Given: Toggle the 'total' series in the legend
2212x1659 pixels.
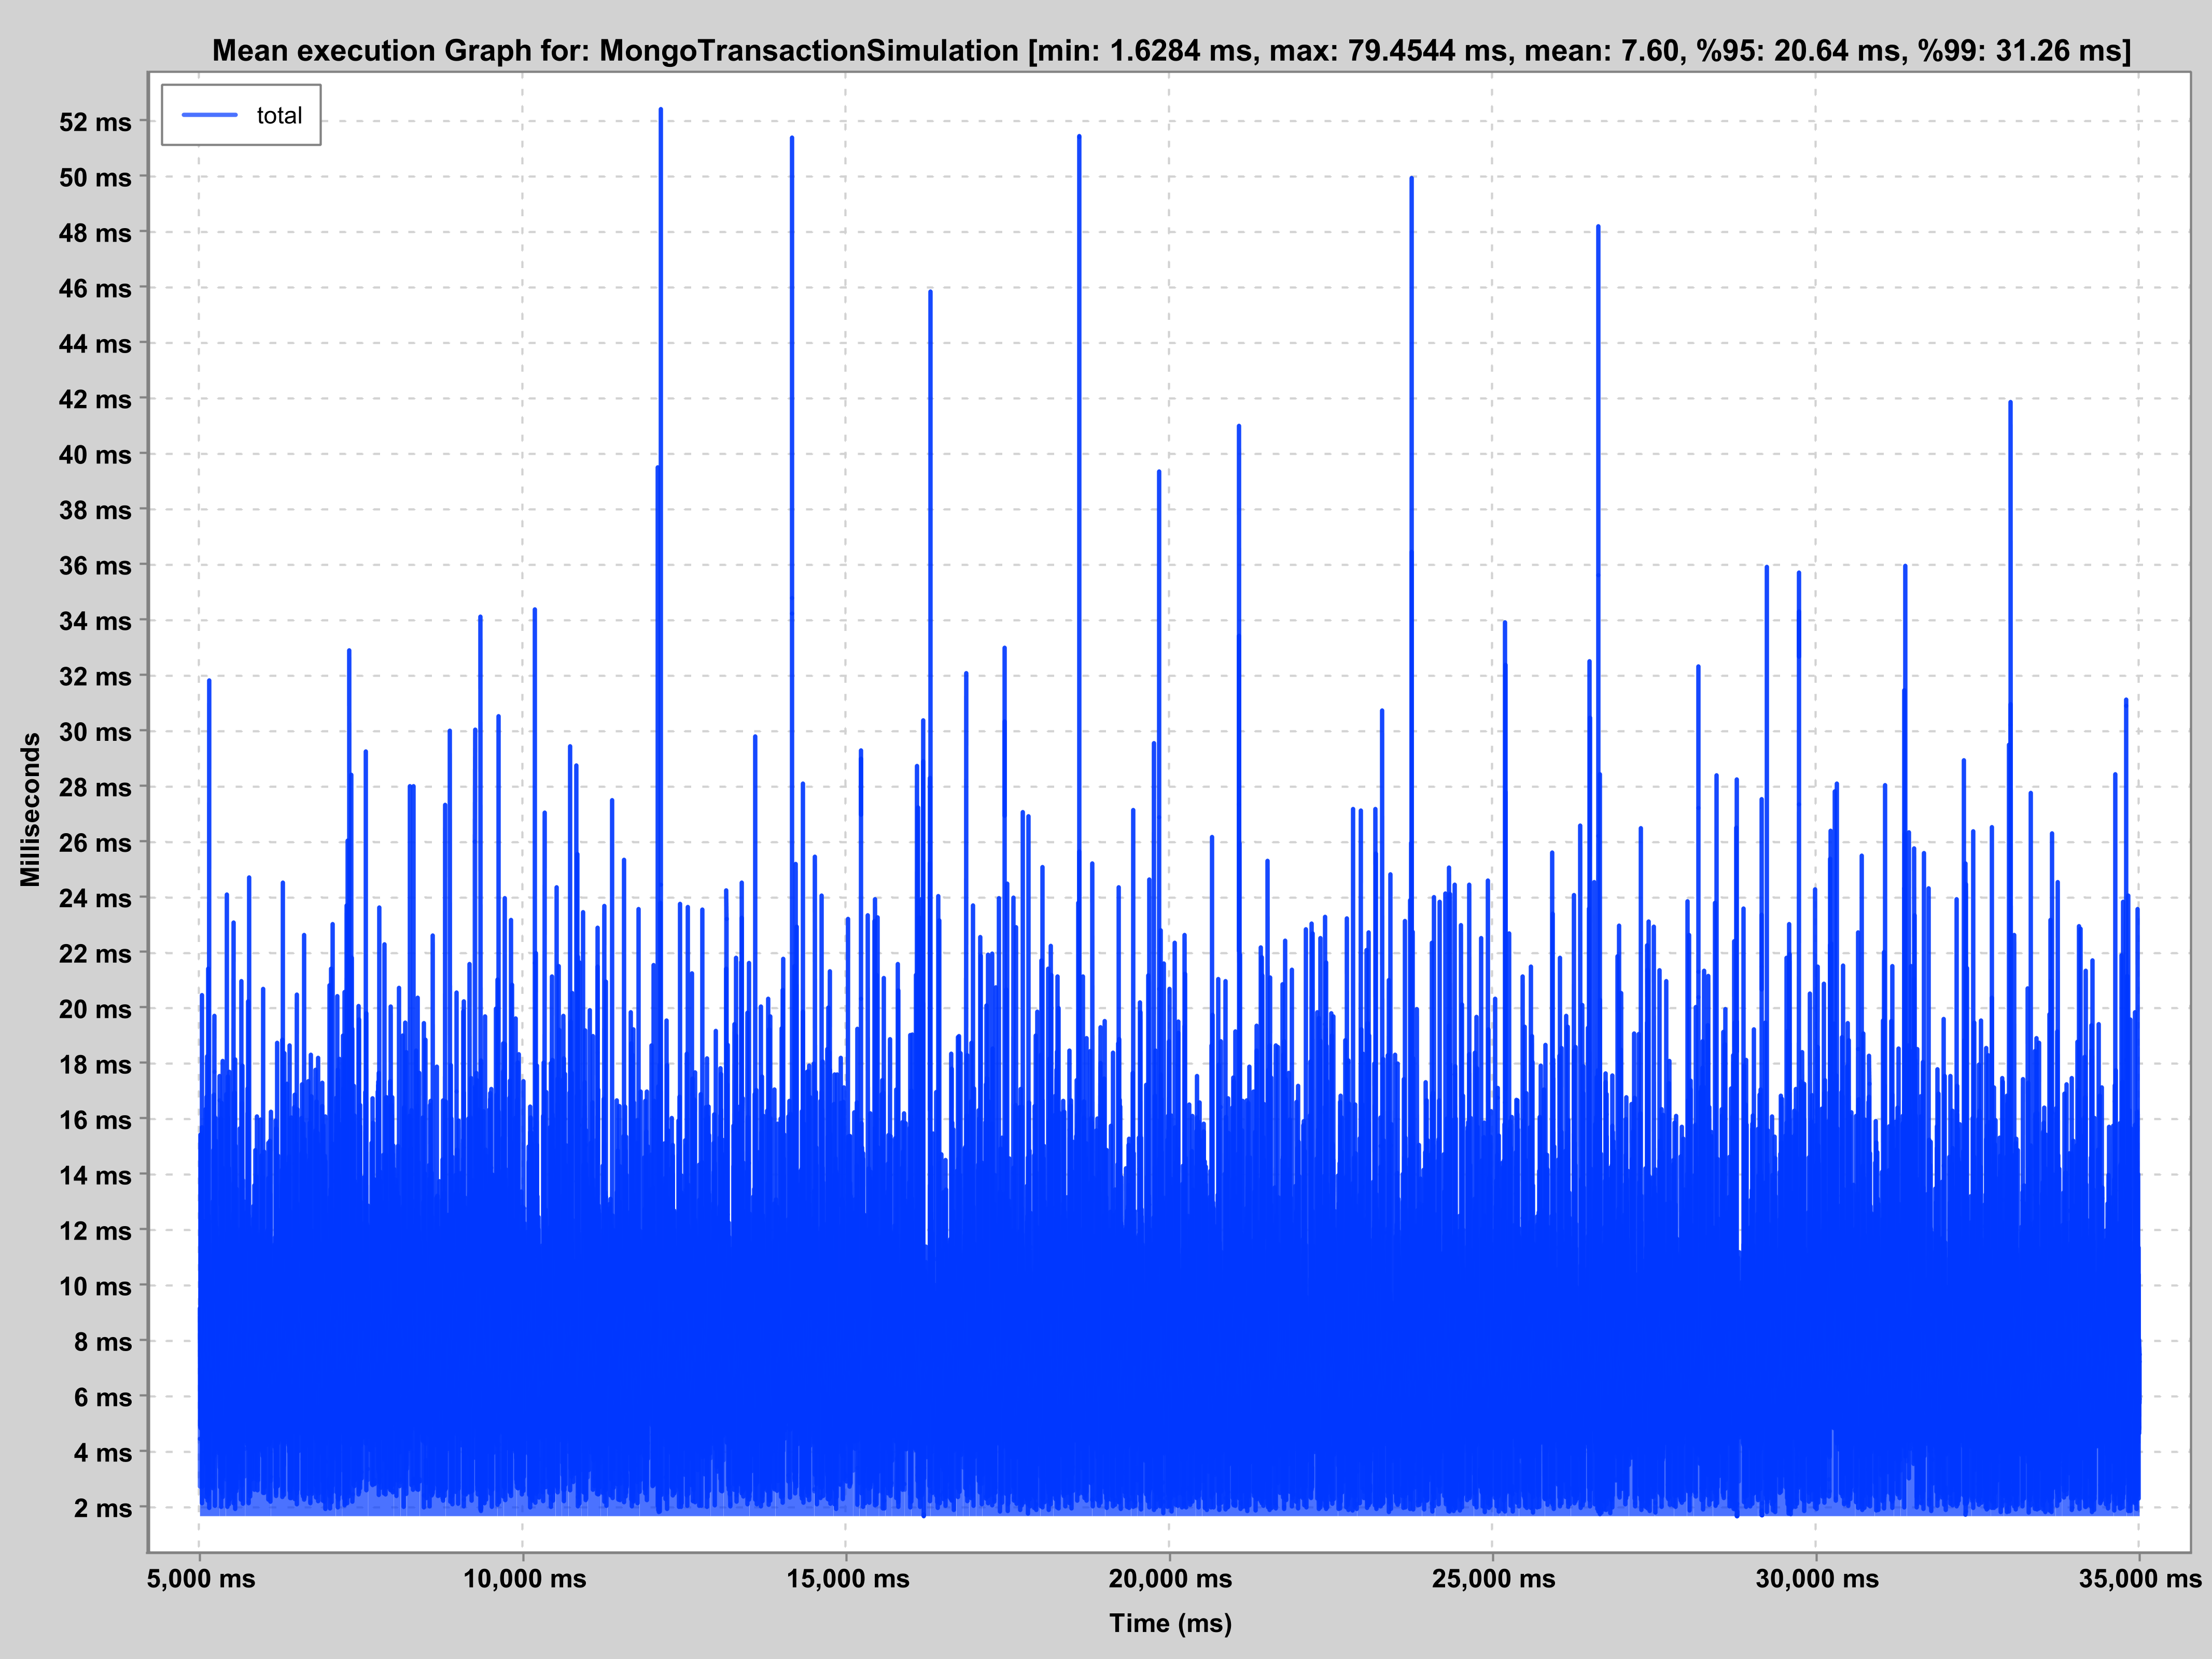Looking at the screenshot, I should [281, 114].
